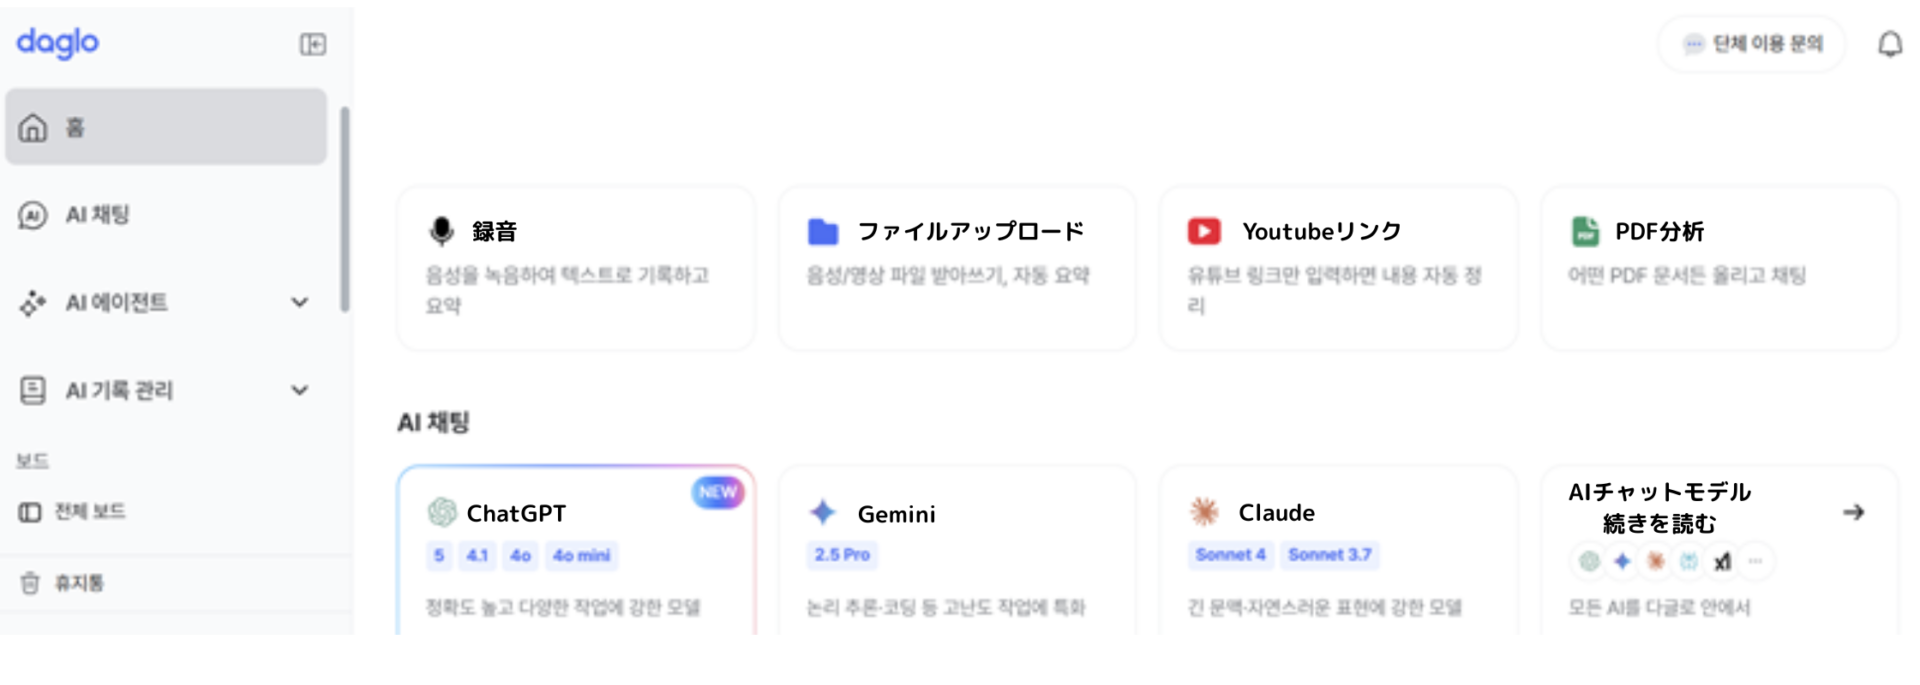The image size is (1920, 685).
Task: Click the red YouTube play icon
Action: (x=1204, y=232)
